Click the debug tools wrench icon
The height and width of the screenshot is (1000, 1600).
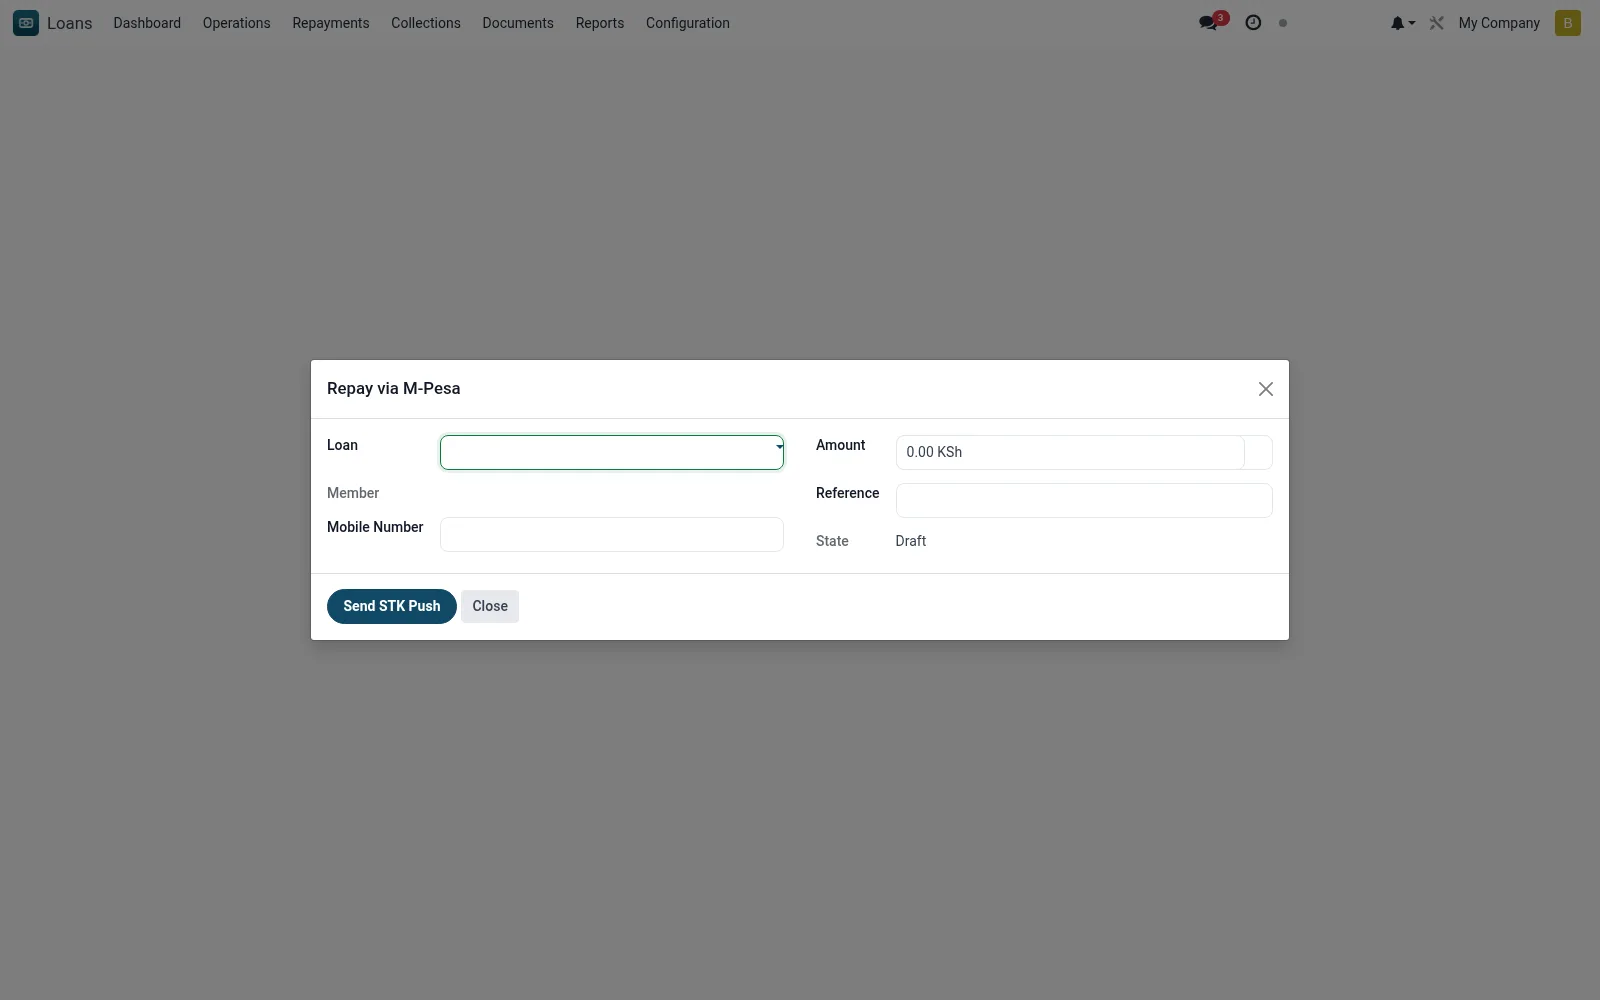click(1437, 23)
